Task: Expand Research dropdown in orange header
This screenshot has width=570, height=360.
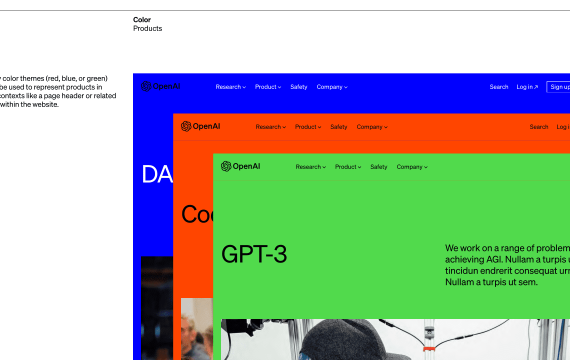Action: click(x=271, y=127)
